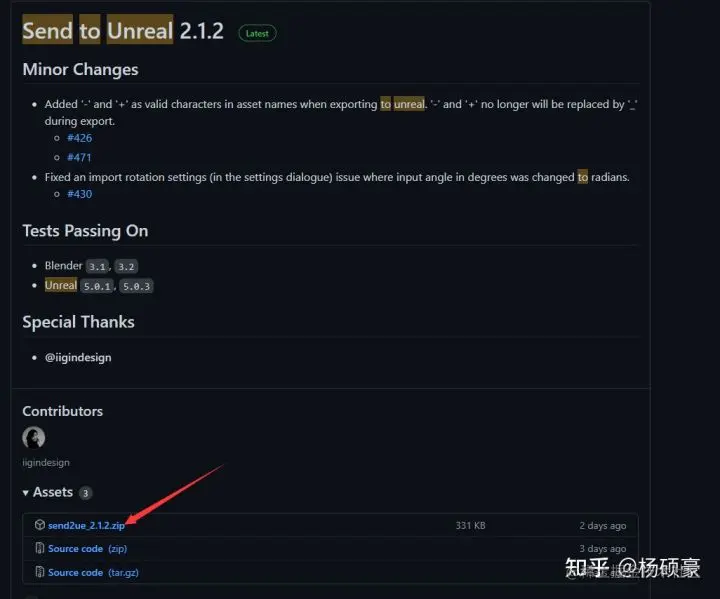Click the Assets count badge showing 3
Viewport: 720px width, 599px height.
[85, 493]
